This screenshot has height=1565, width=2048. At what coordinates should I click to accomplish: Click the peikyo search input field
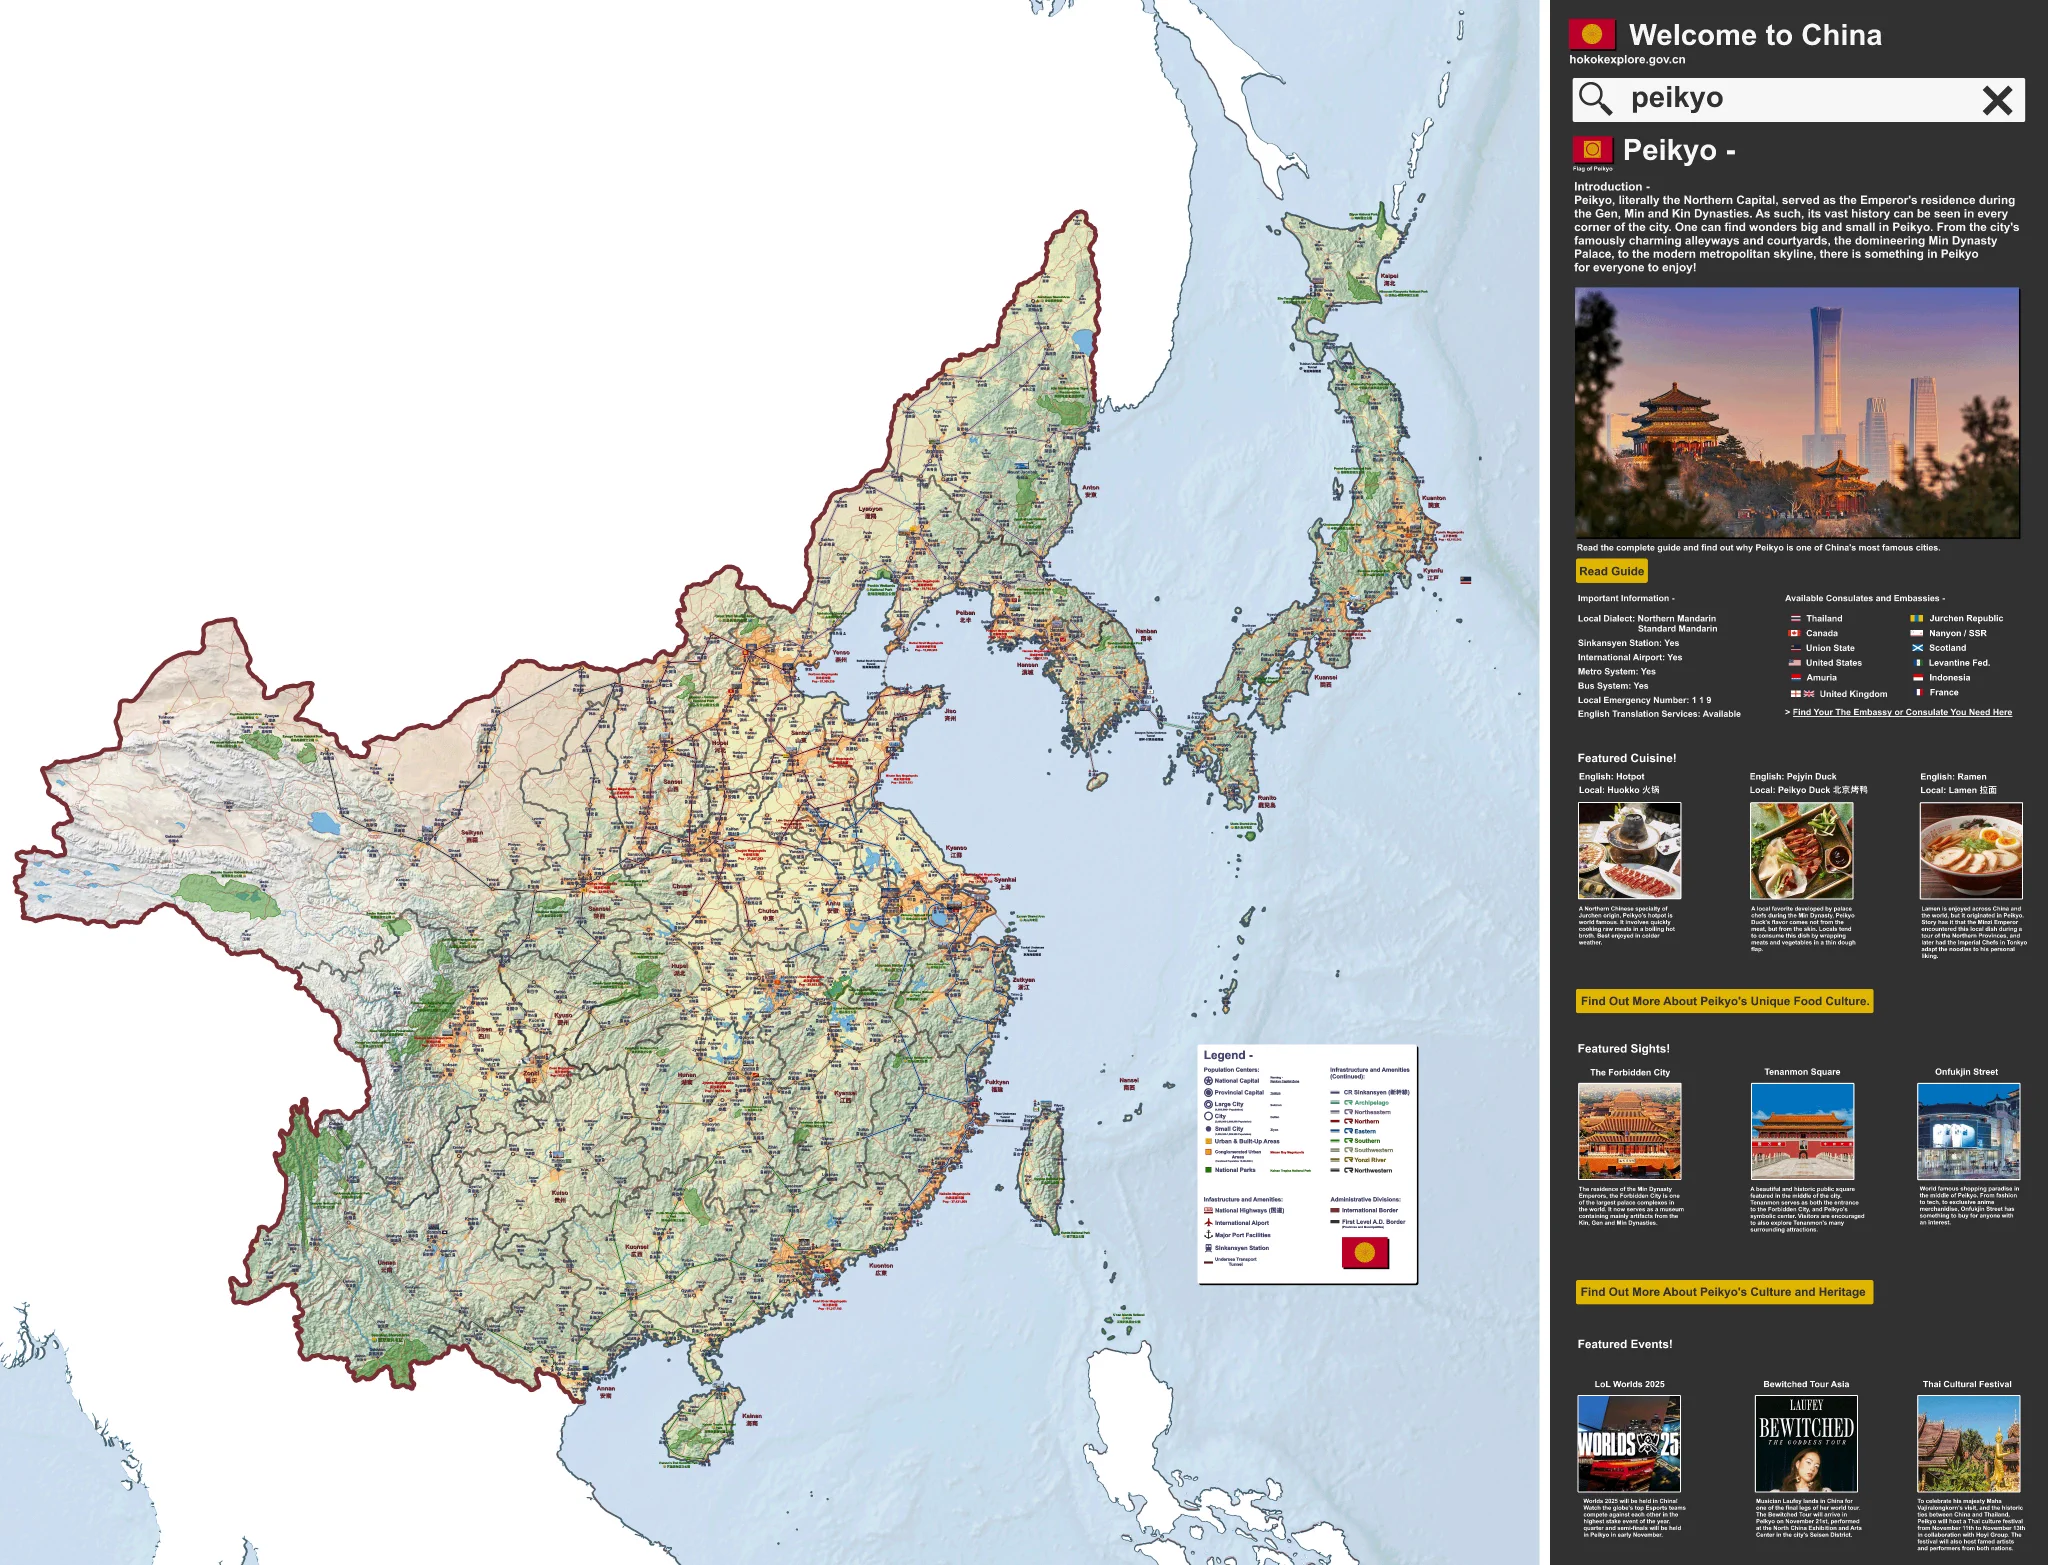click(x=1798, y=99)
